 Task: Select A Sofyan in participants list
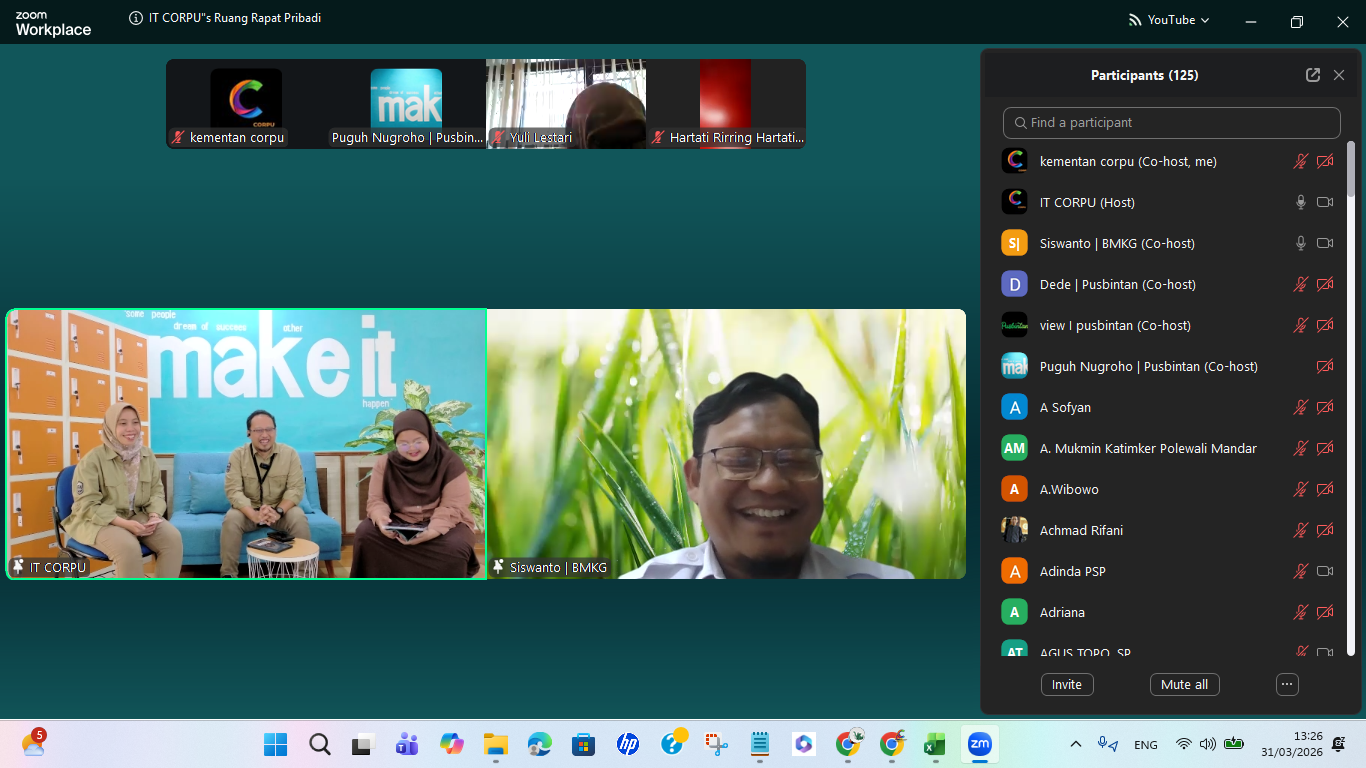click(x=1065, y=407)
